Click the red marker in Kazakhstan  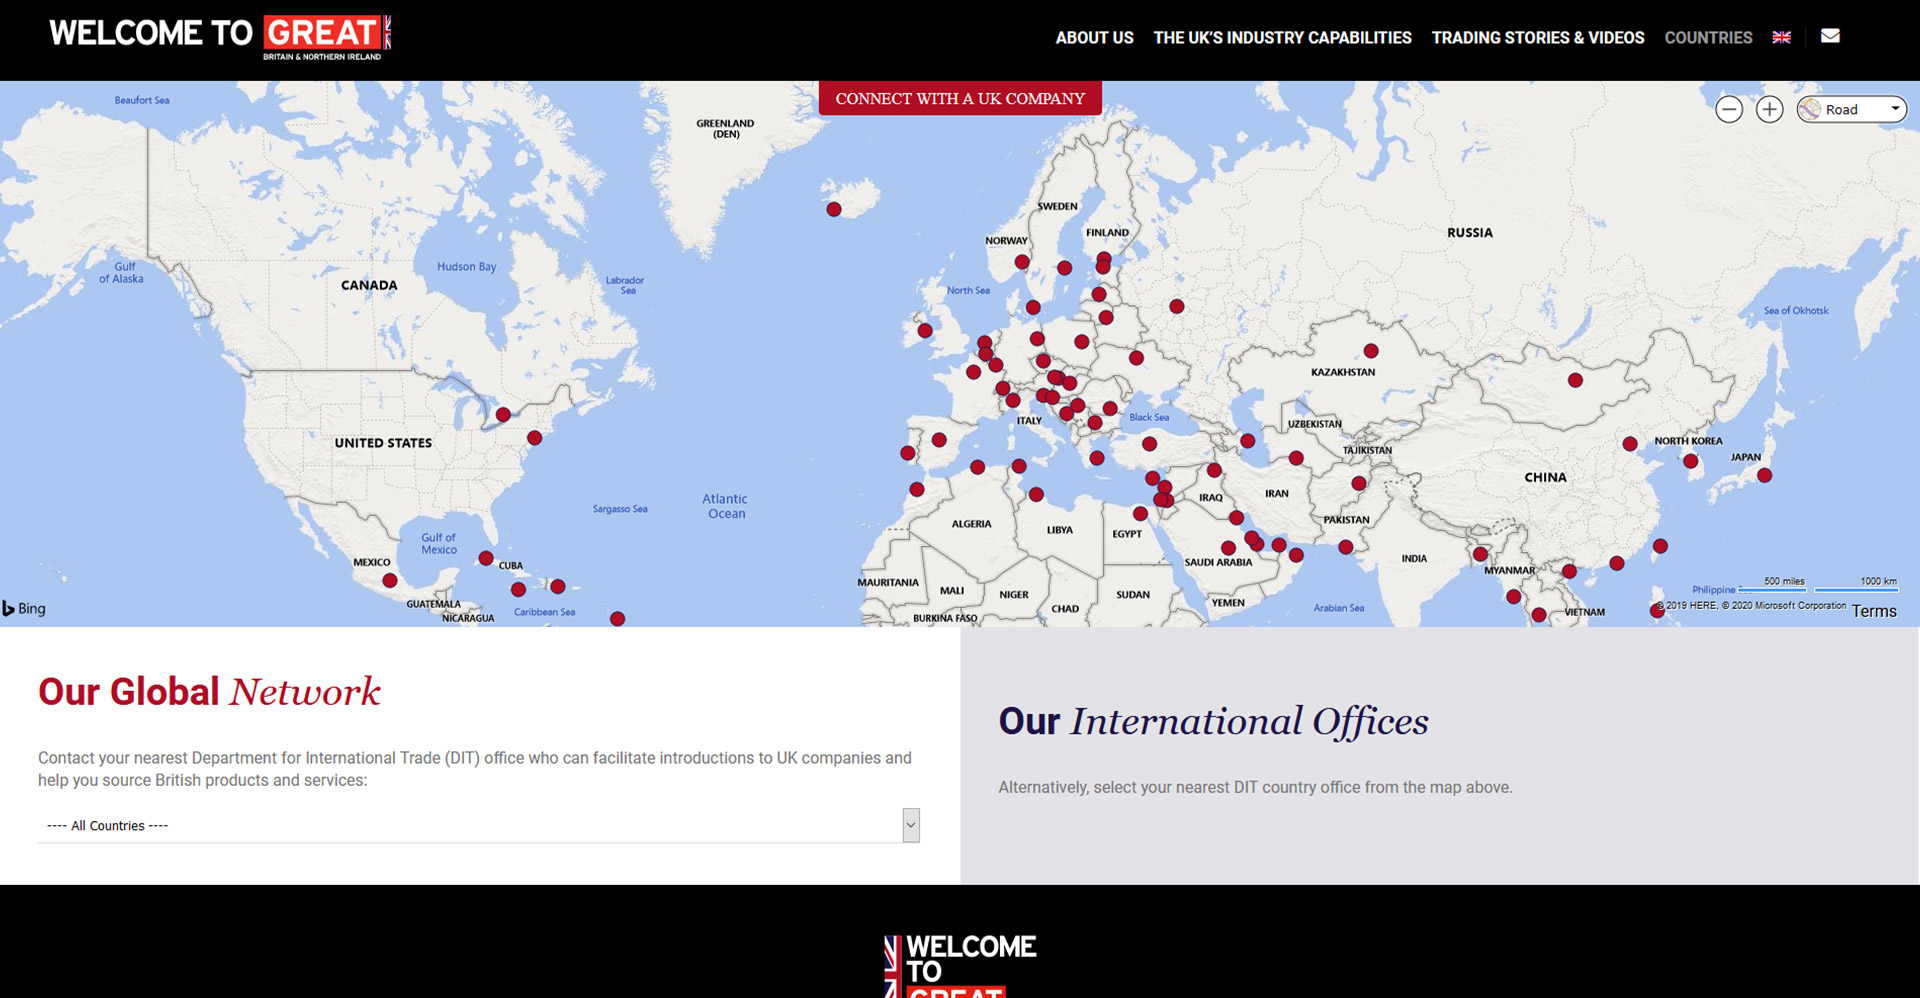1371,351
